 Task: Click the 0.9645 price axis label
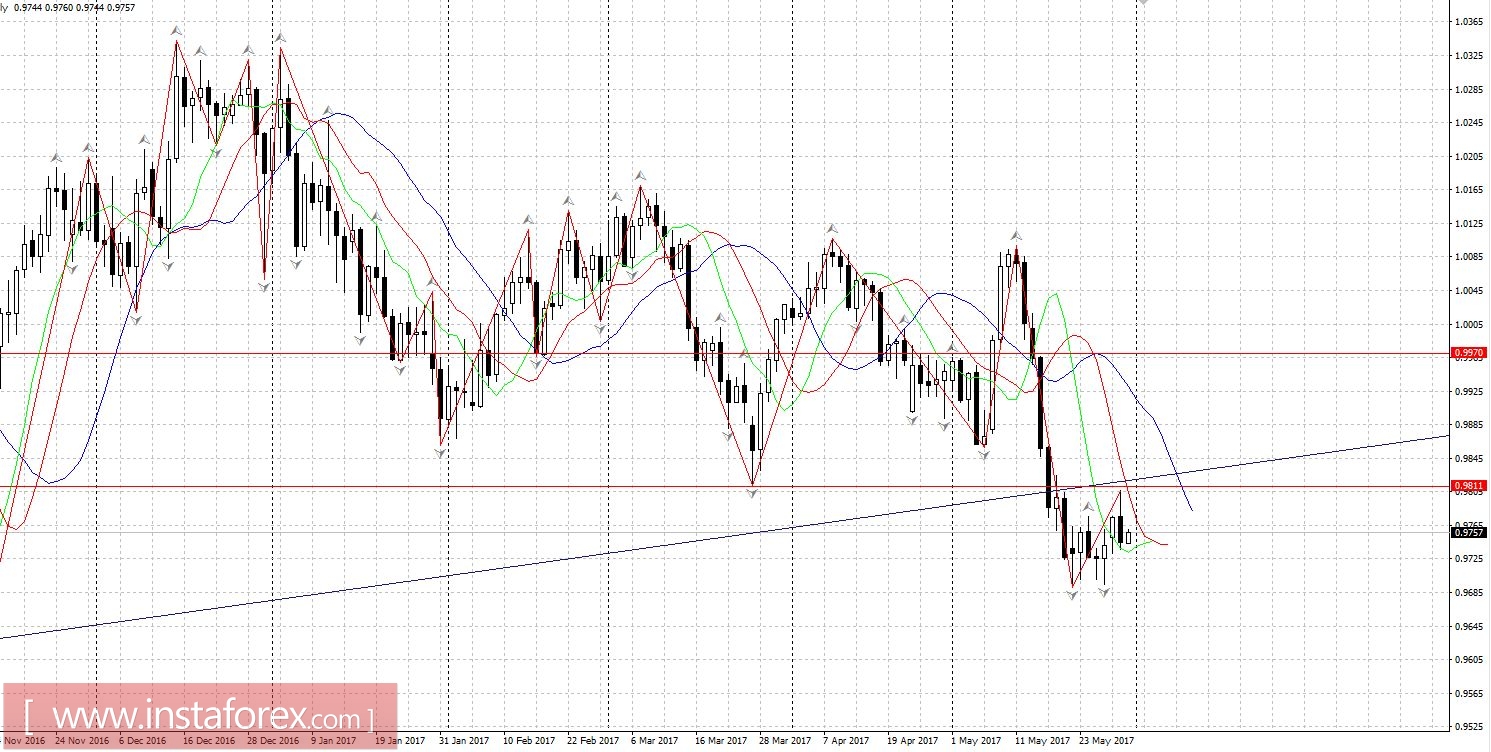pos(1469,627)
